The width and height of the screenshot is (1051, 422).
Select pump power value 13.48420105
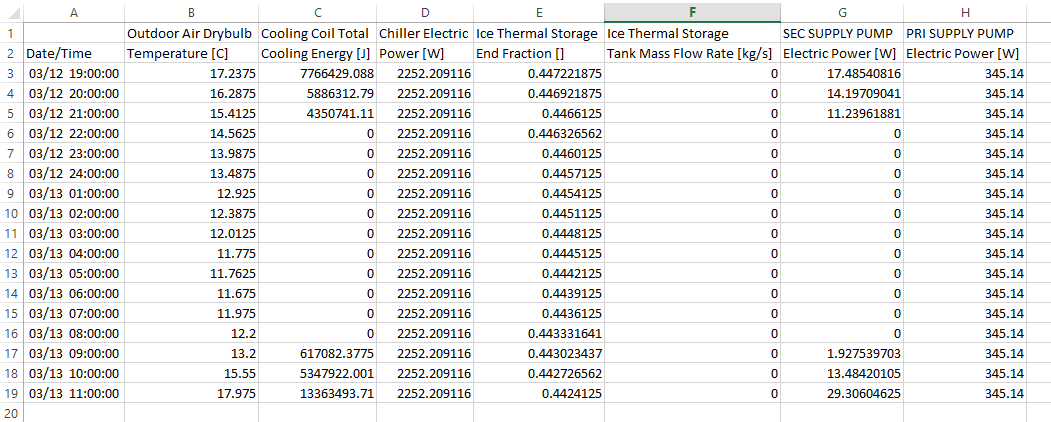pyautogui.click(x=841, y=373)
